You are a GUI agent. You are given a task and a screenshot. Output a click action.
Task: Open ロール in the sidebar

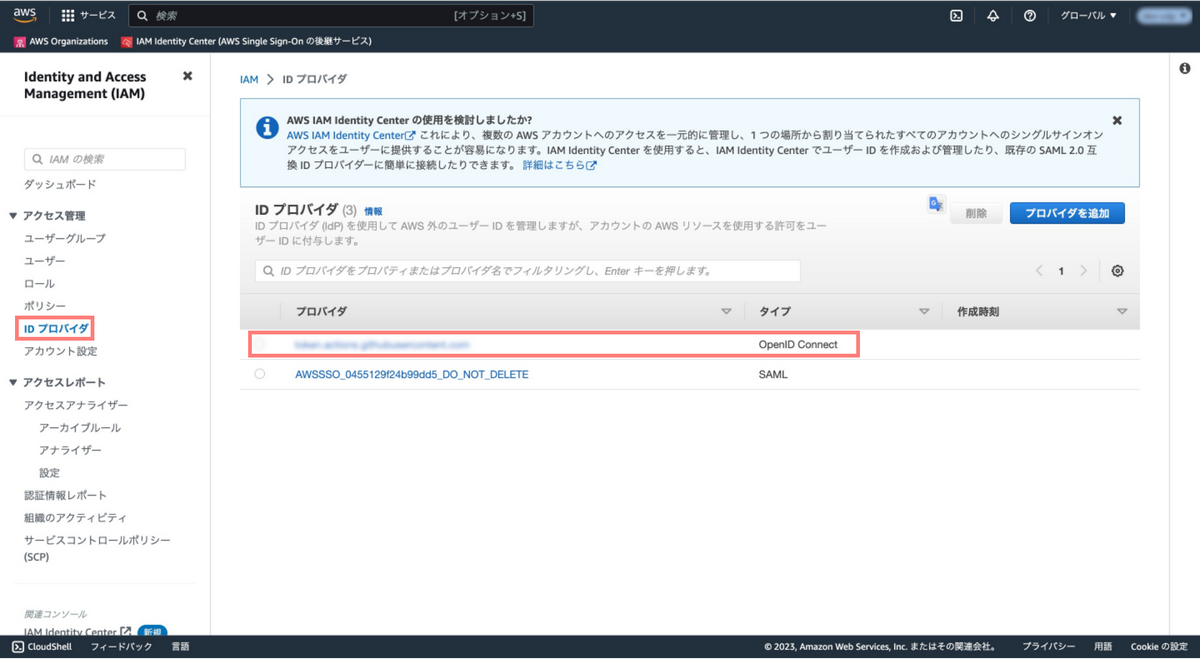coord(39,284)
